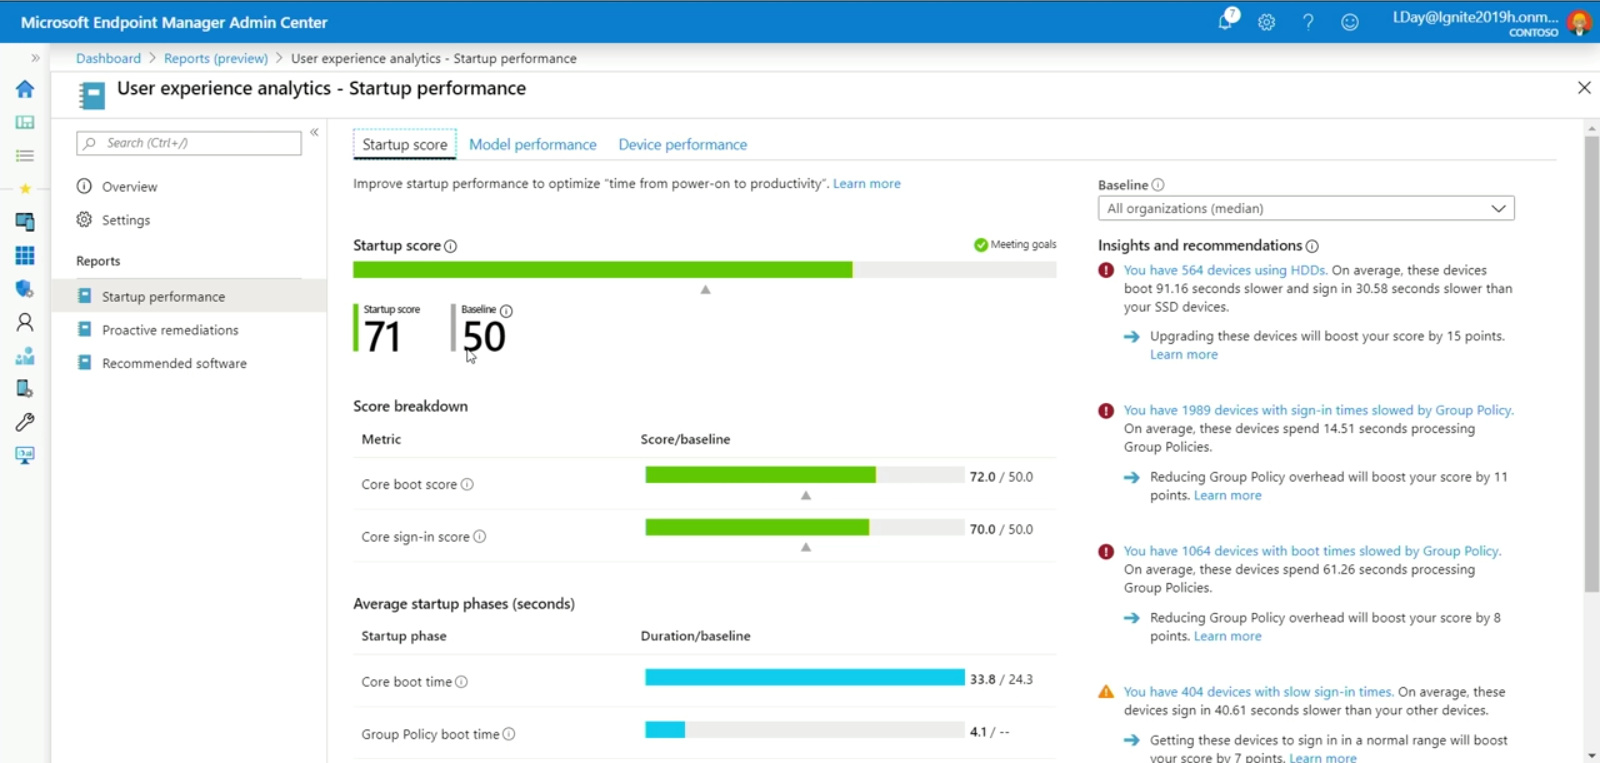Viewport: 1600px width, 763px height.
Task: Click info icon beside Startup score heading
Action: pyautogui.click(x=450, y=246)
